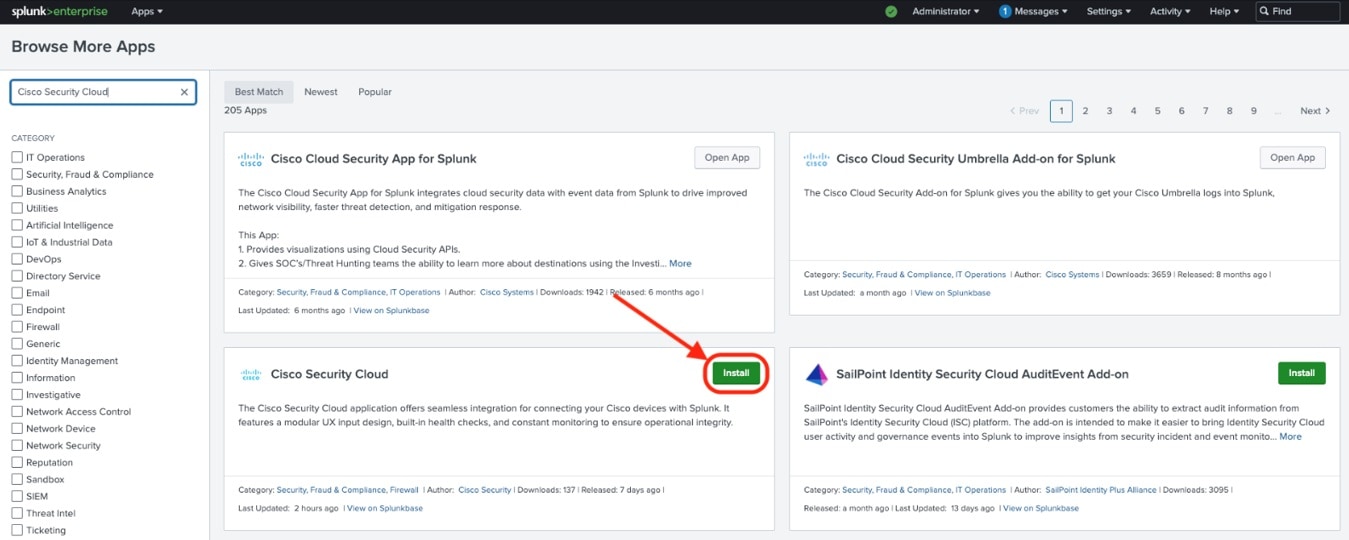Tick the Utilities checkbox
The height and width of the screenshot is (540, 1349).
[x=17, y=208]
